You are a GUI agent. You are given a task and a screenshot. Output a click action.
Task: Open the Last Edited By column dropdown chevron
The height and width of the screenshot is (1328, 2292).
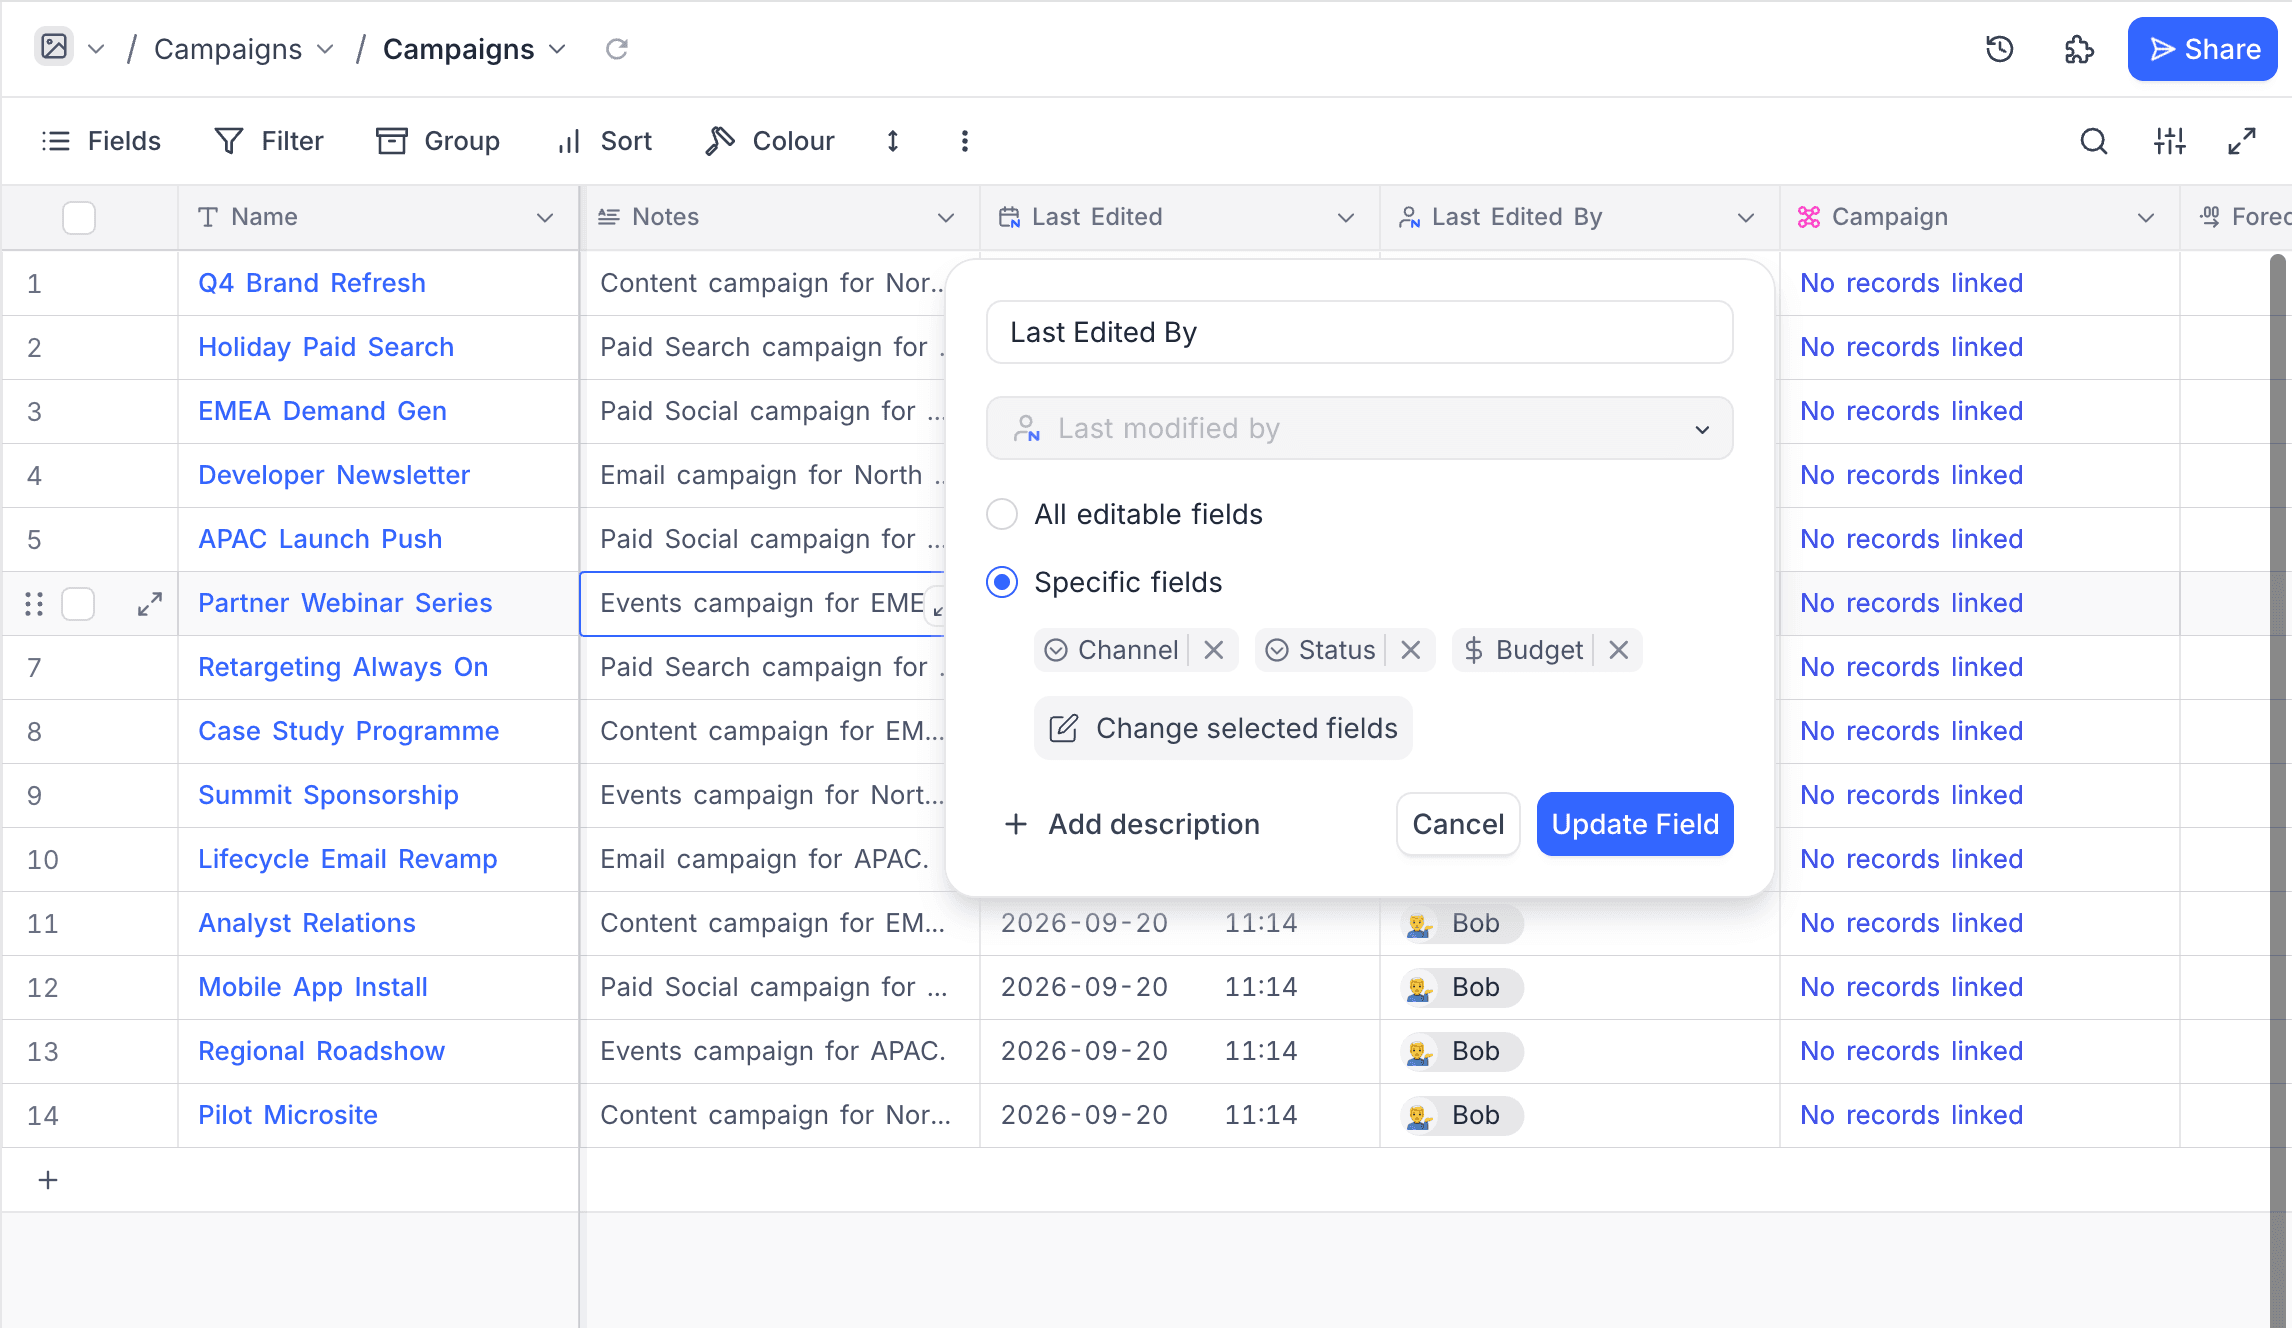pyautogui.click(x=1746, y=217)
